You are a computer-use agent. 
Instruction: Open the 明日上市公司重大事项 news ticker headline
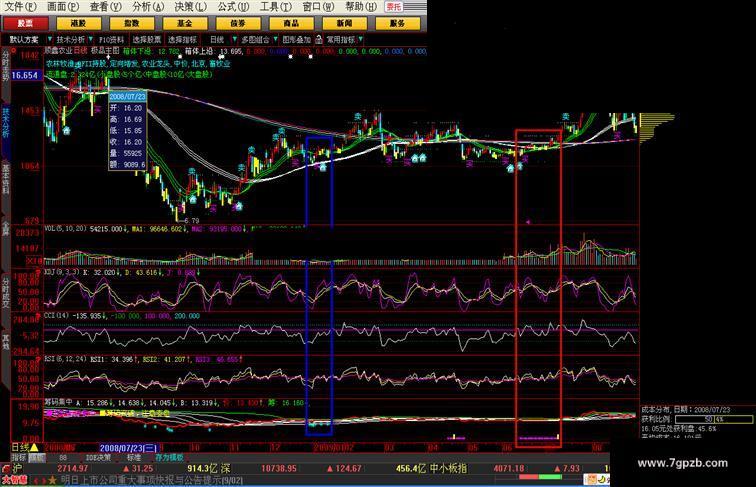[x=151, y=480]
